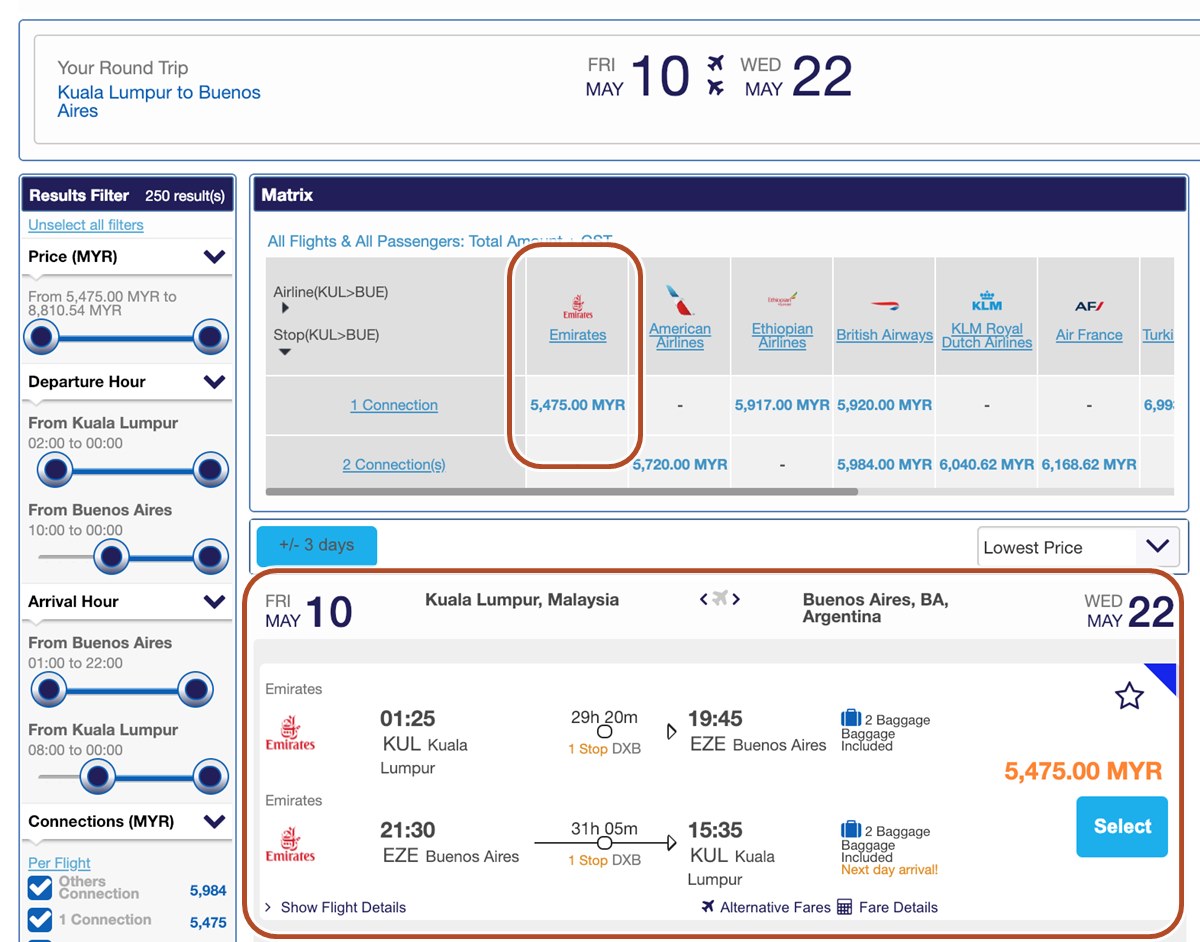Click the Fare Details calculator icon

(844, 907)
